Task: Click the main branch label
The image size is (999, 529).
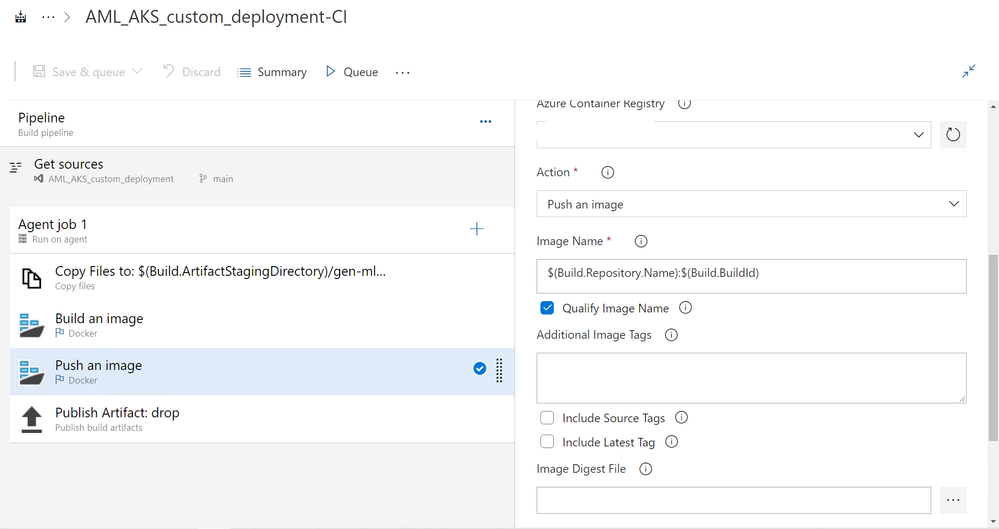Action: tap(223, 179)
